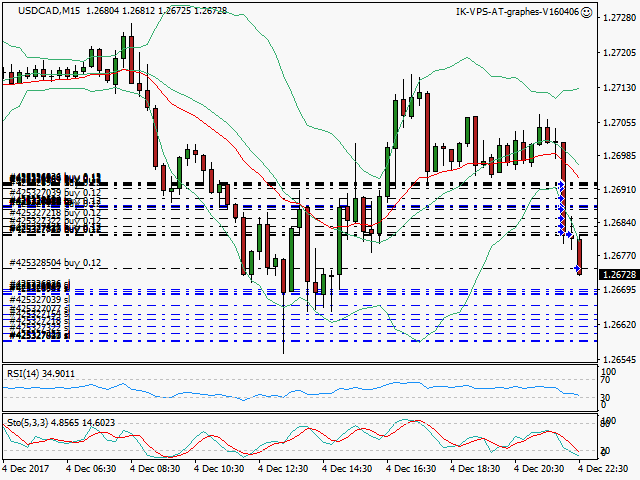Click the last red candlestick on chart
Image resolution: width=640 pixels, height=480 pixels.
click(579, 254)
